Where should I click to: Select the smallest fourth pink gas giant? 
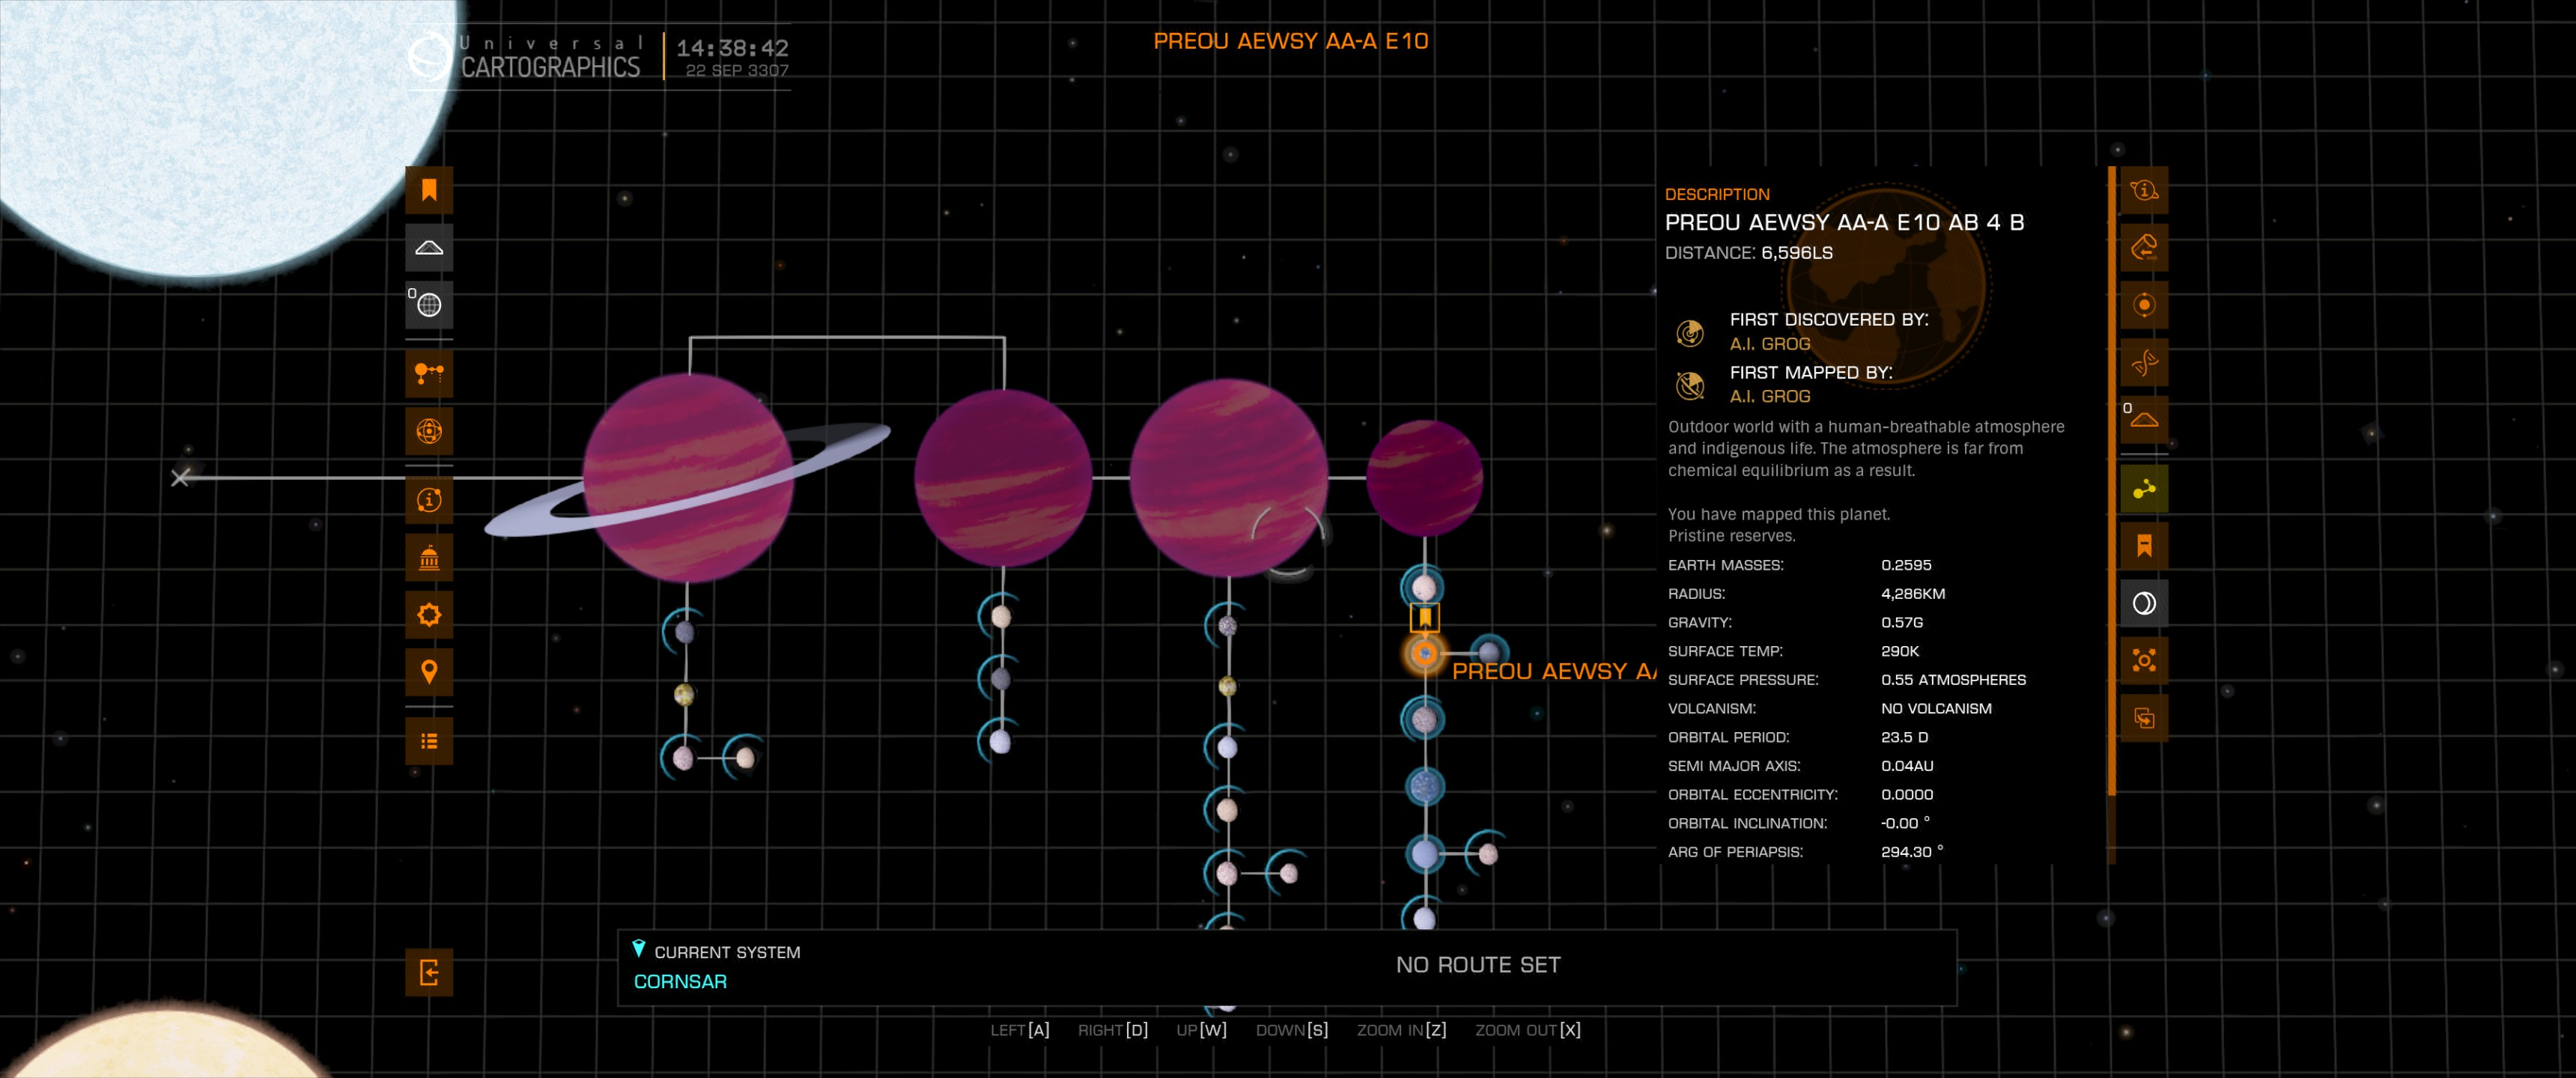1424,478
